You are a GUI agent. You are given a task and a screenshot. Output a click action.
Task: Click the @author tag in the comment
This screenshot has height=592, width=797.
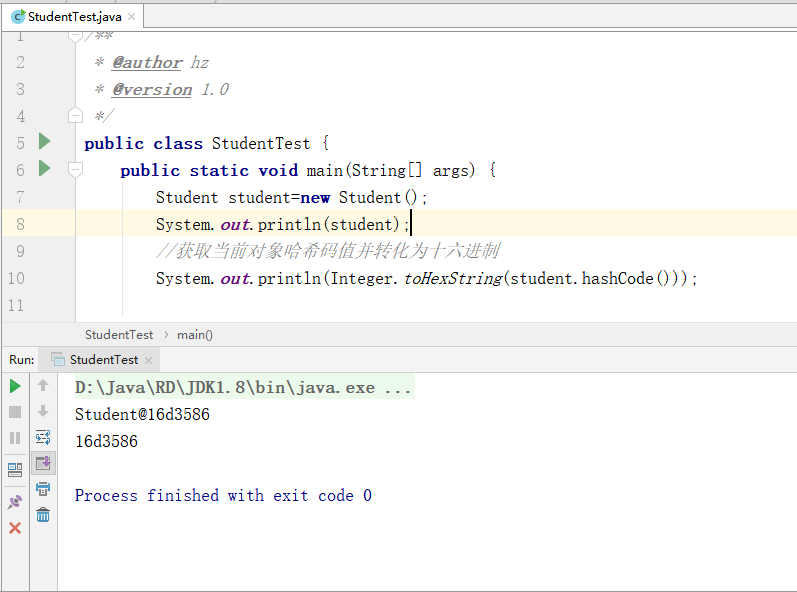point(147,63)
